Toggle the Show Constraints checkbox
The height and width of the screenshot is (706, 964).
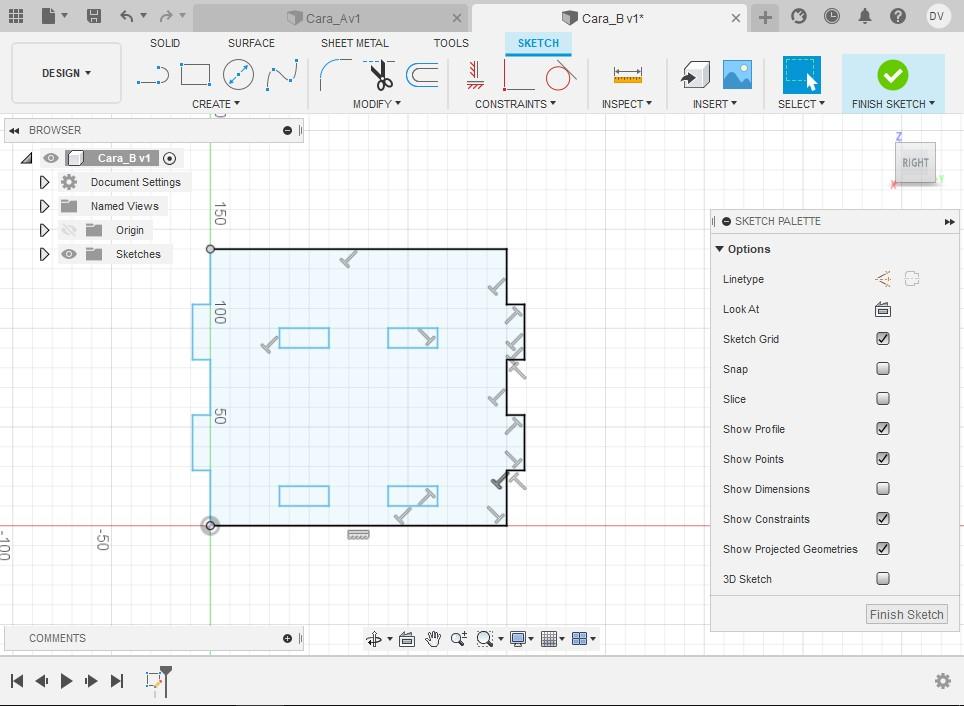883,519
